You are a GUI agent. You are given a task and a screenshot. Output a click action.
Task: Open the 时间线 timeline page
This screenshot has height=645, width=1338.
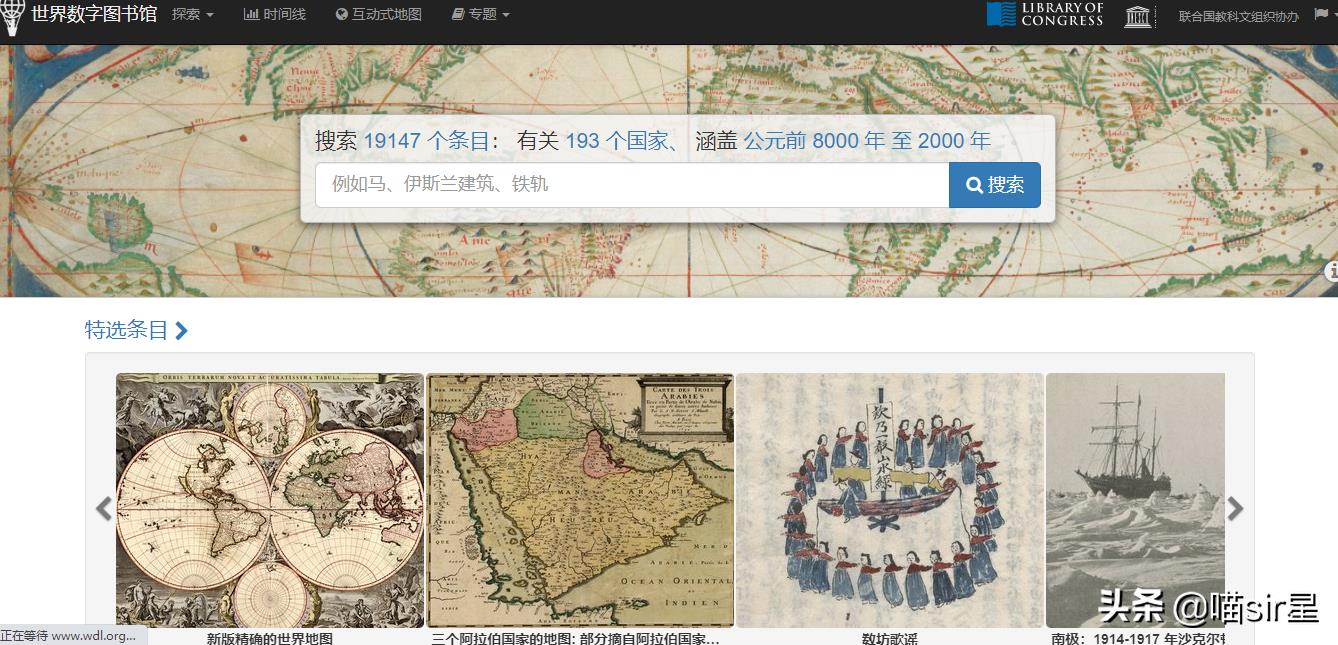(275, 14)
